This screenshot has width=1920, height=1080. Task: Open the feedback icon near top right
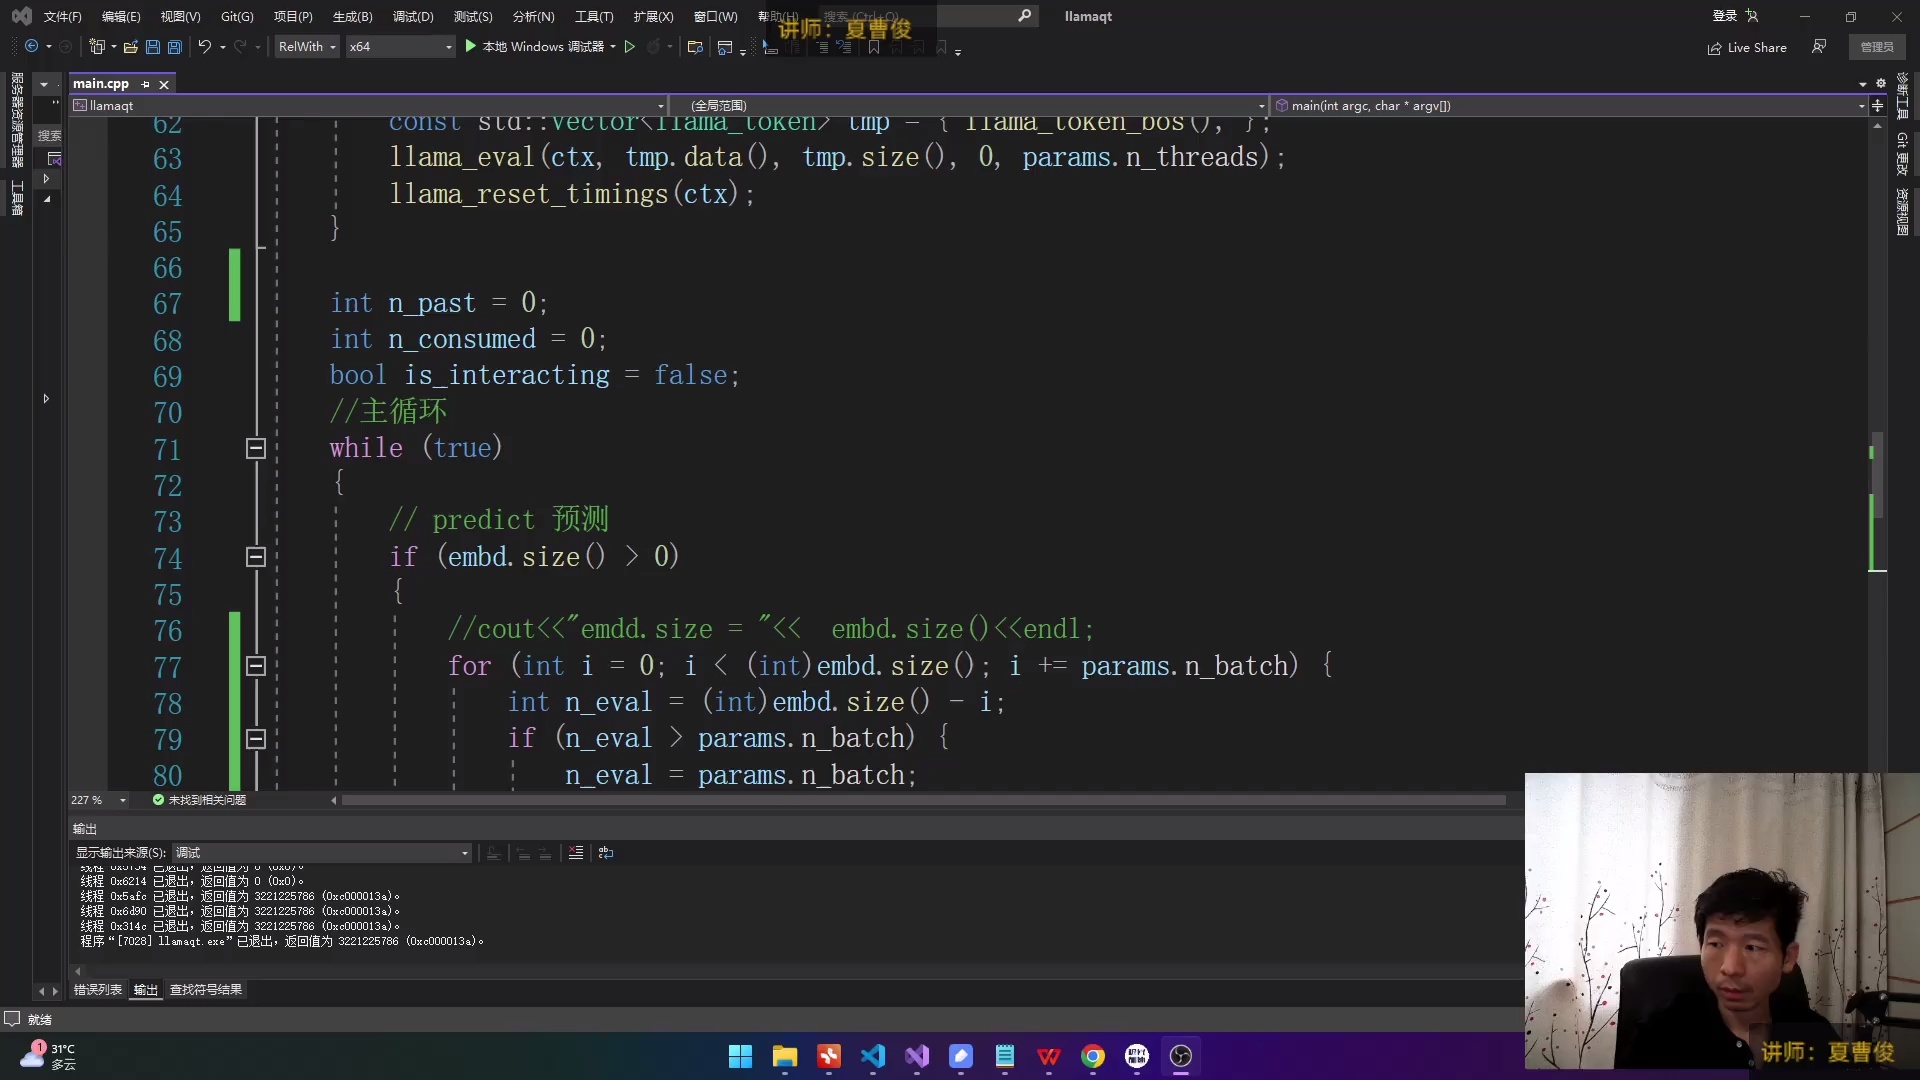pyautogui.click(x=1820, y=47)
